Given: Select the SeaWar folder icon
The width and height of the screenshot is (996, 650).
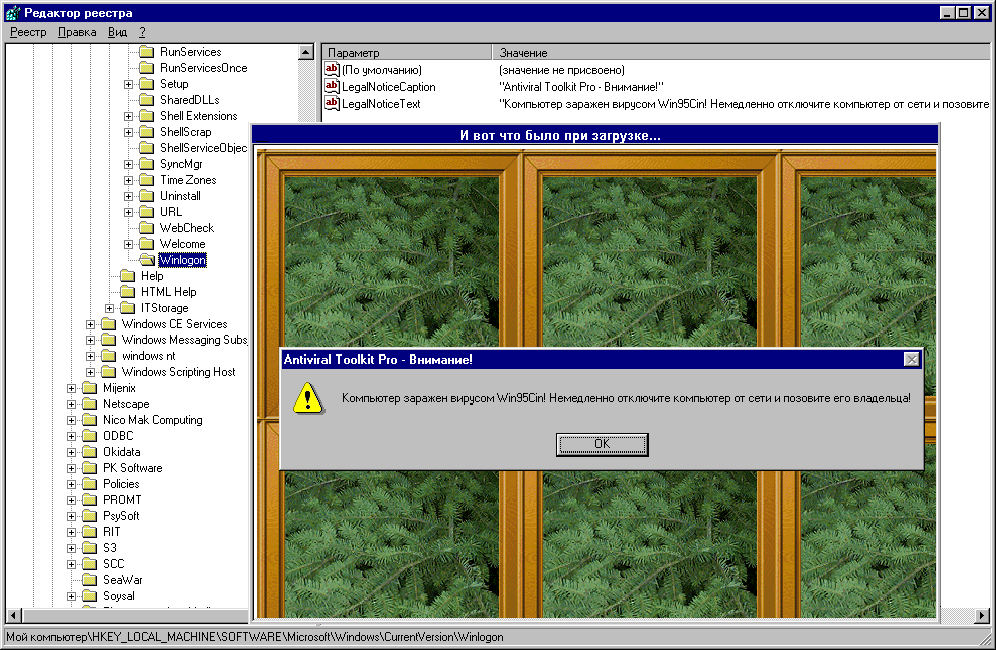Looking at the screenshot, I should pyautogui.click(x=90, y=579).
